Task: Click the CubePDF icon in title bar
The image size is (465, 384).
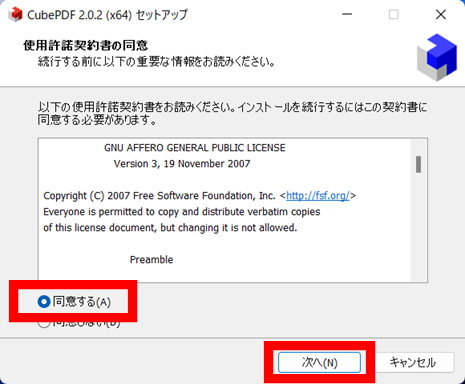Action: coord(15,15)
